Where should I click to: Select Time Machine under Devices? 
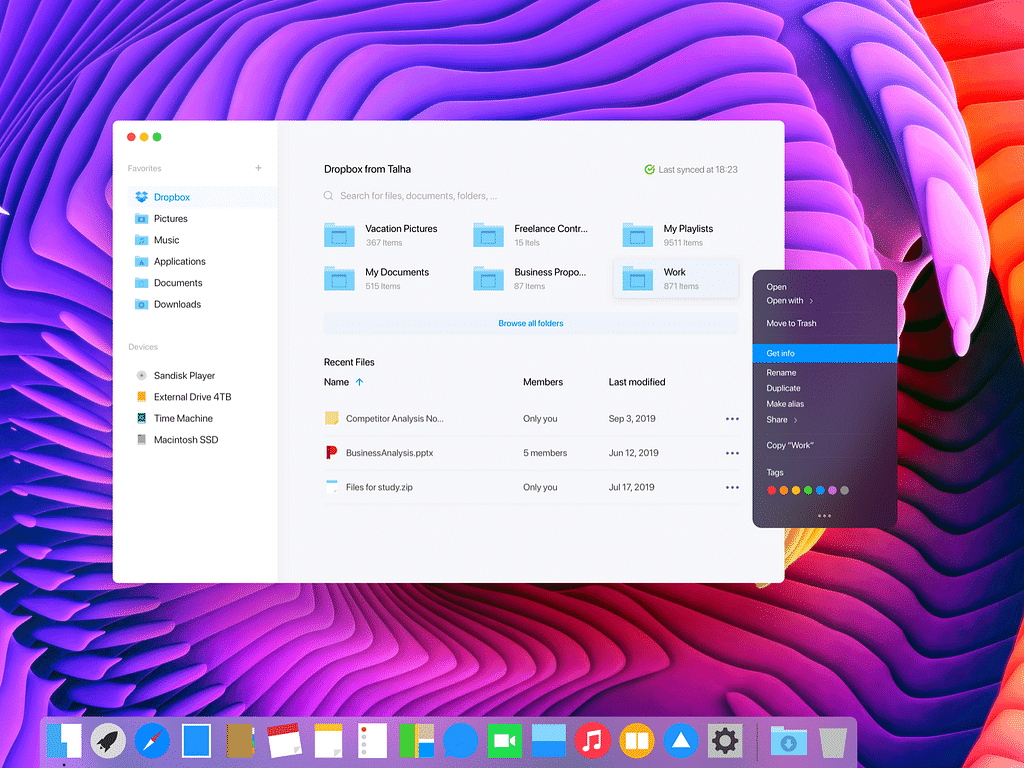tap(183, 418)
